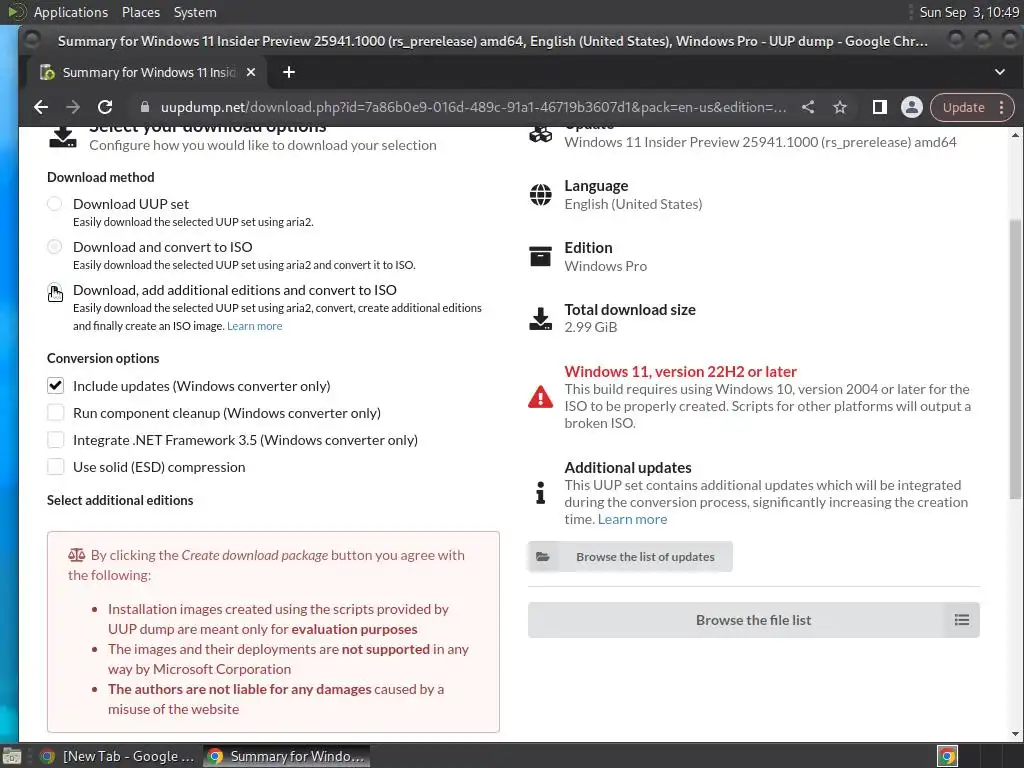Go back with the browser back arrow

(x=40, y=107)
